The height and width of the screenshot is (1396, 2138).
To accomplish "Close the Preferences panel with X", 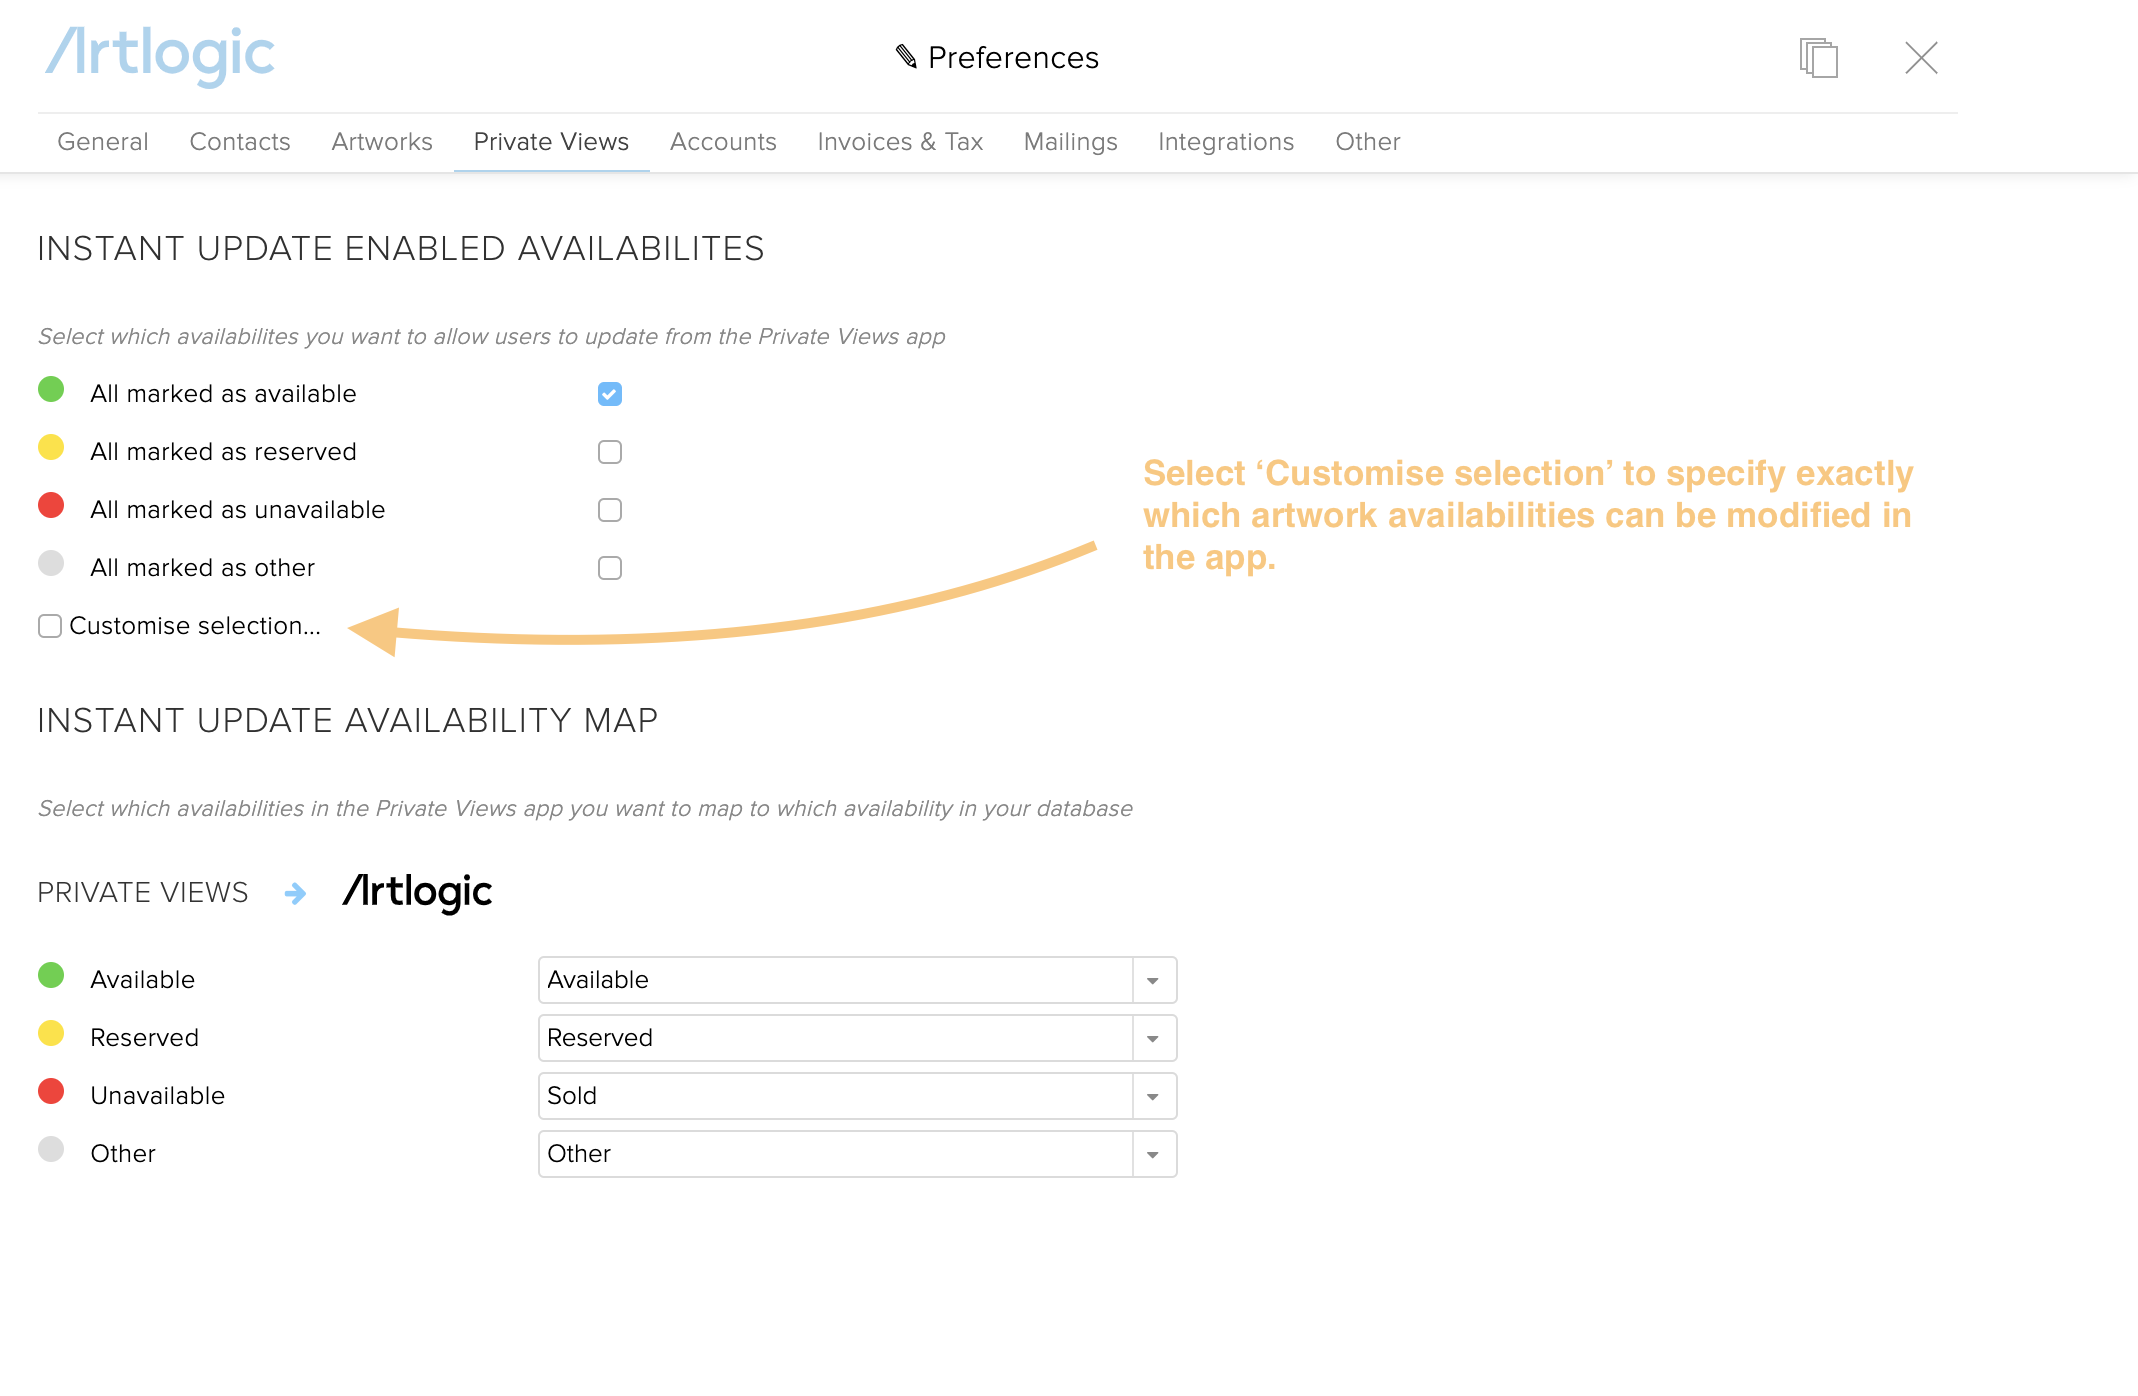I will [x=1920, y=57].
